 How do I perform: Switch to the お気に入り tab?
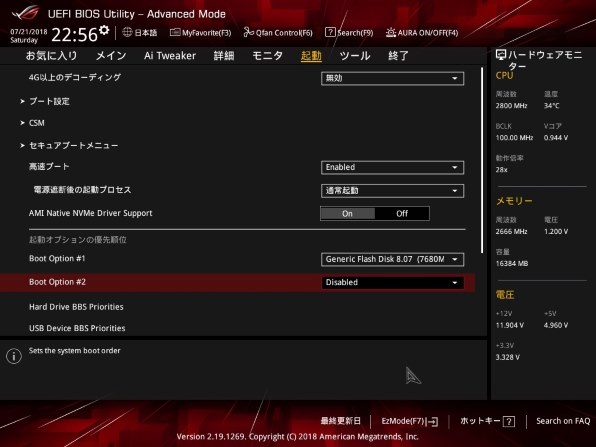(x=51, y=56)
